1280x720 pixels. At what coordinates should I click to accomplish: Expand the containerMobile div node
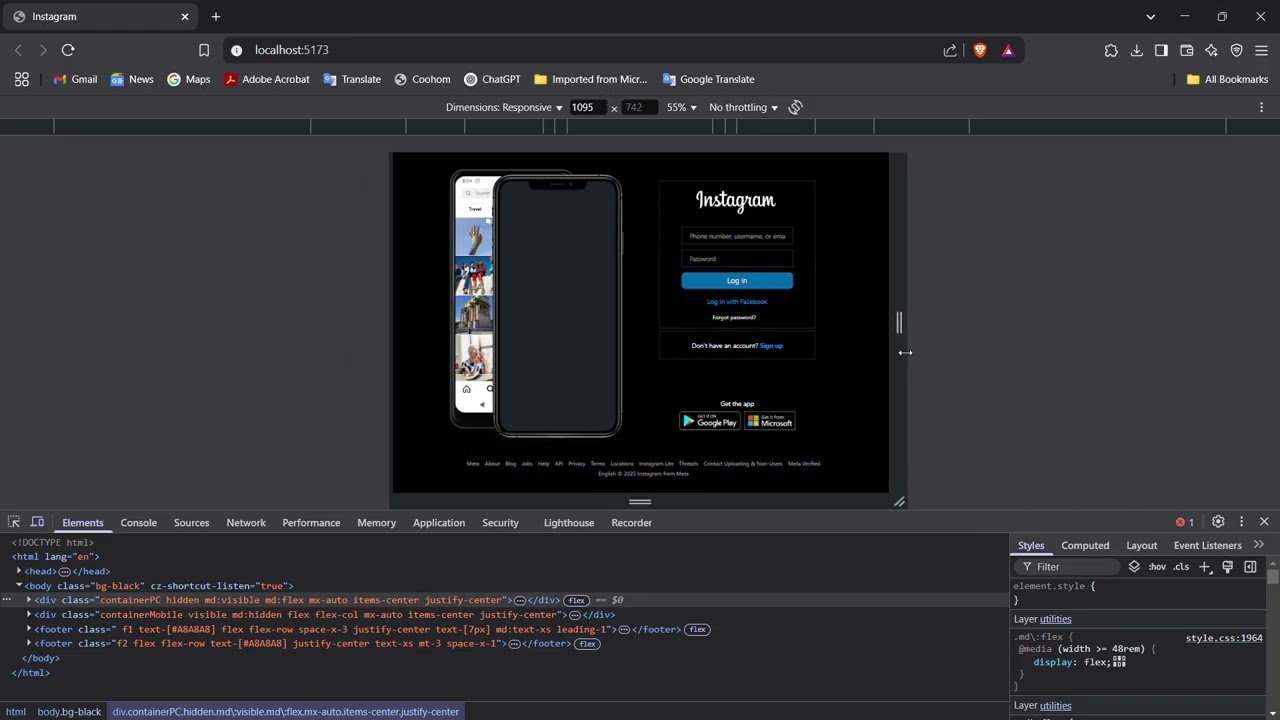tap(29, 614)
